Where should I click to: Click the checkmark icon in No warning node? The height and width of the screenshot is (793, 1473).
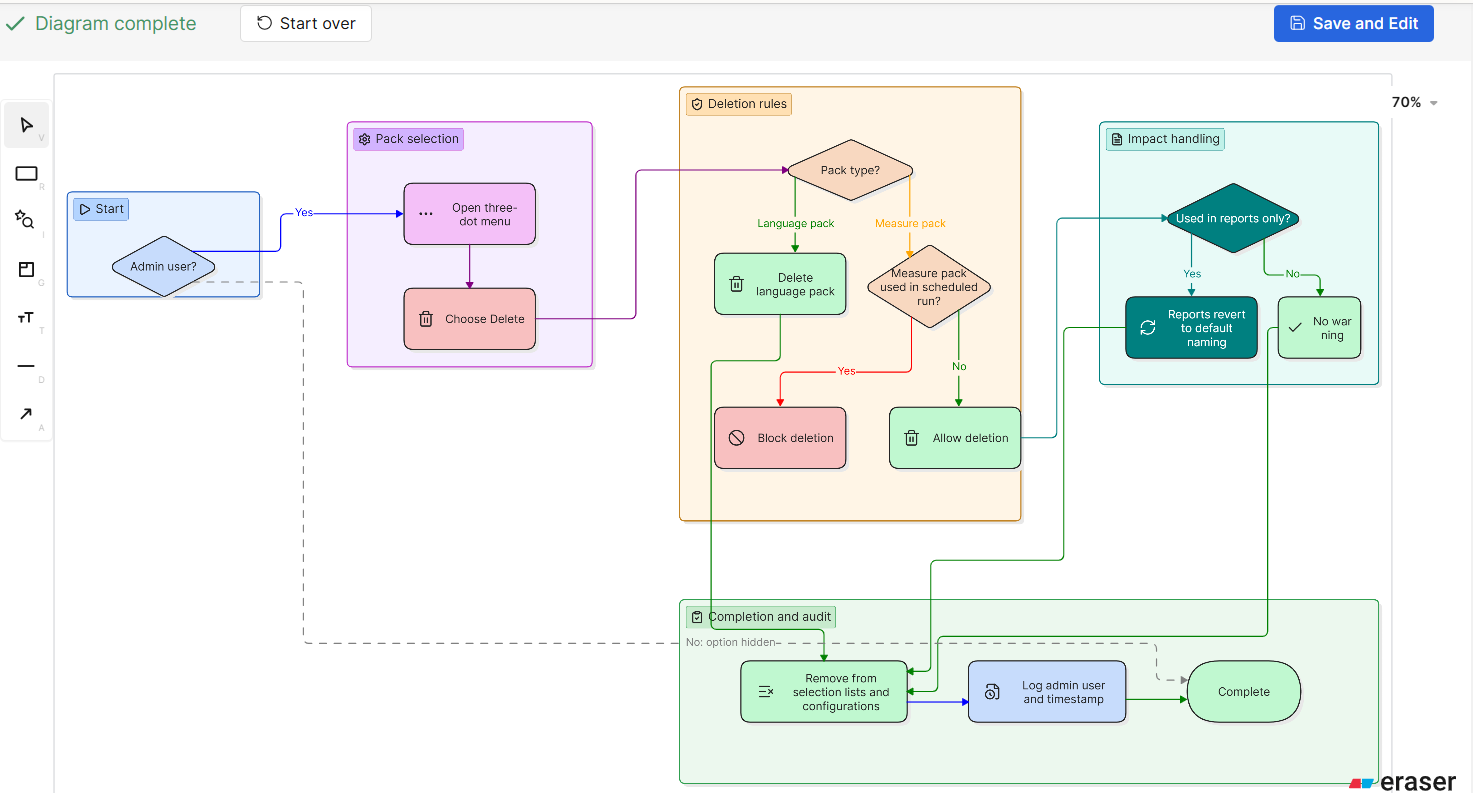[x=1295, y=328]
